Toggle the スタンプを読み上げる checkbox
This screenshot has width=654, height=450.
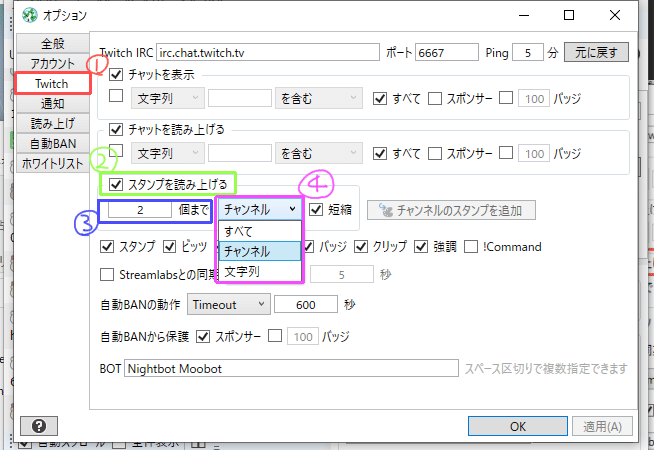pyautogui.click(x=116, y=184)
